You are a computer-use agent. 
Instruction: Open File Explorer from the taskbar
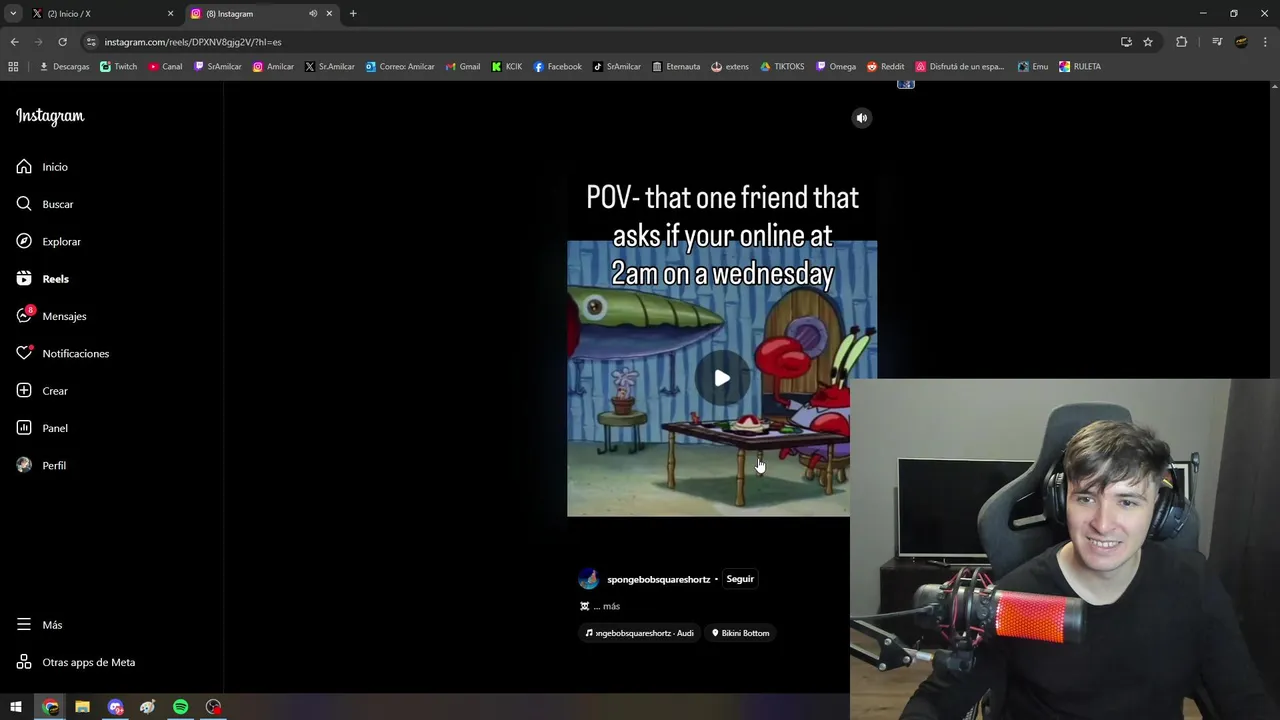pyautogui.click(x=83, y=707)
